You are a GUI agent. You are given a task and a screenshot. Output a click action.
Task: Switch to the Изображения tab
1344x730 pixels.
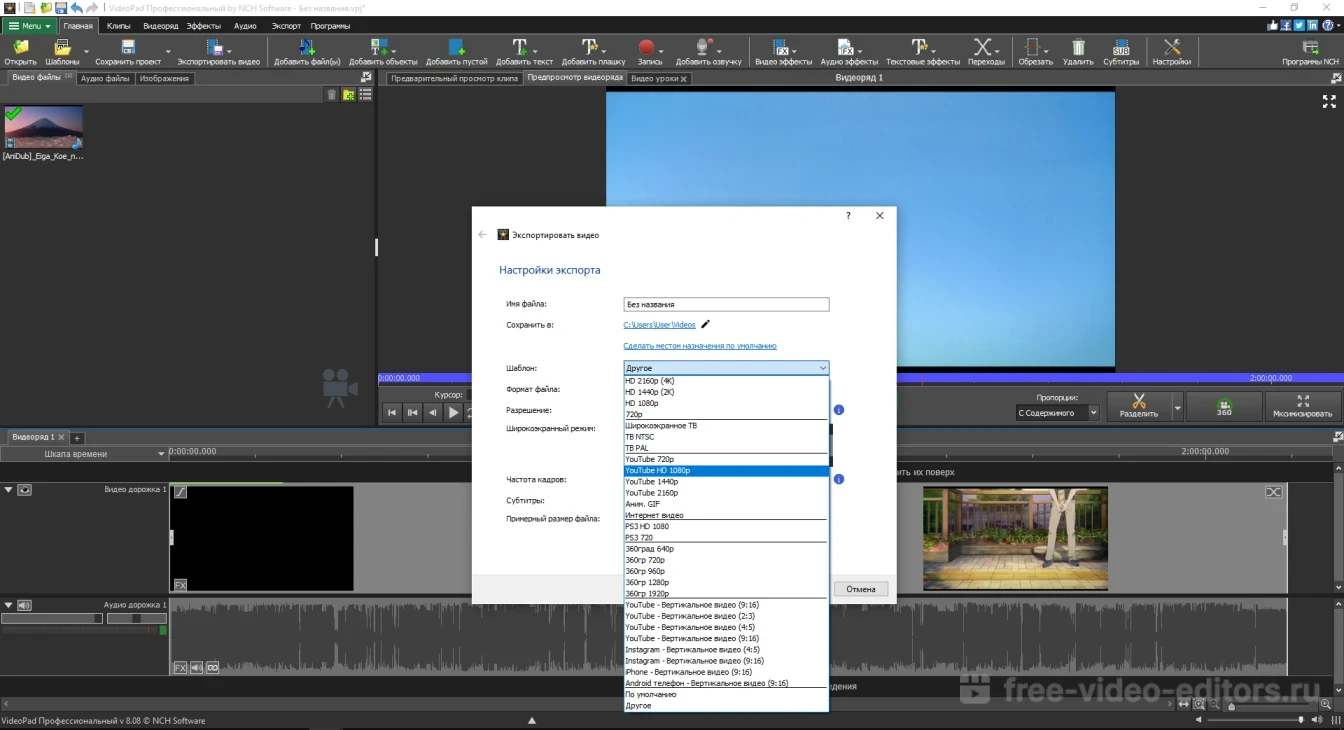[x=164, y=78]
